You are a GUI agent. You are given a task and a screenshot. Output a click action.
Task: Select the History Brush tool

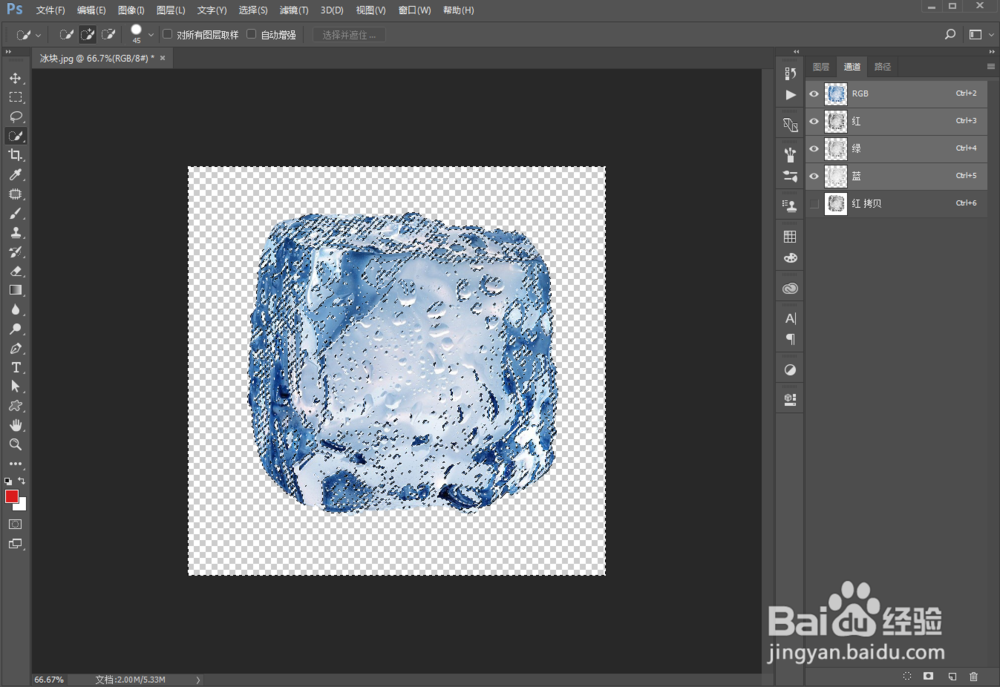(15, 251)
